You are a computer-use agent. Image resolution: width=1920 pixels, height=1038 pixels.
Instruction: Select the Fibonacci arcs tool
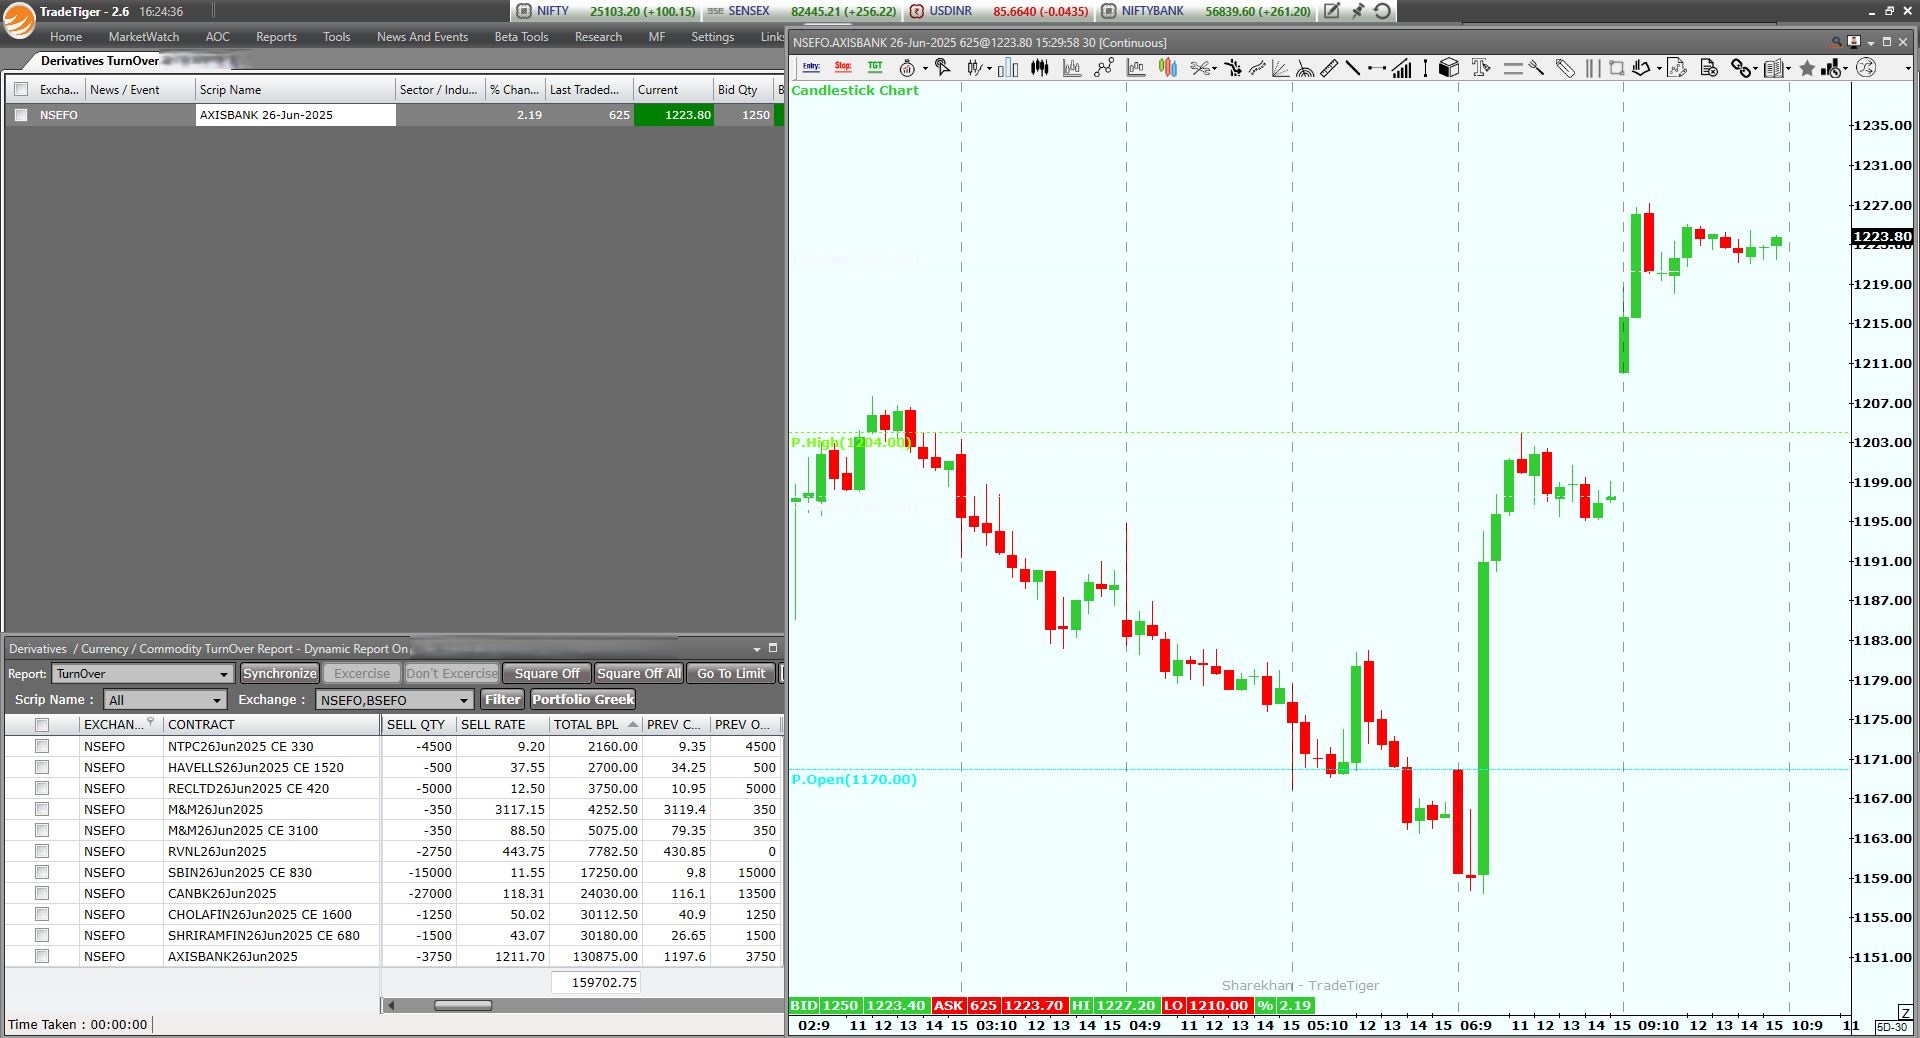tap(1305, 68)
